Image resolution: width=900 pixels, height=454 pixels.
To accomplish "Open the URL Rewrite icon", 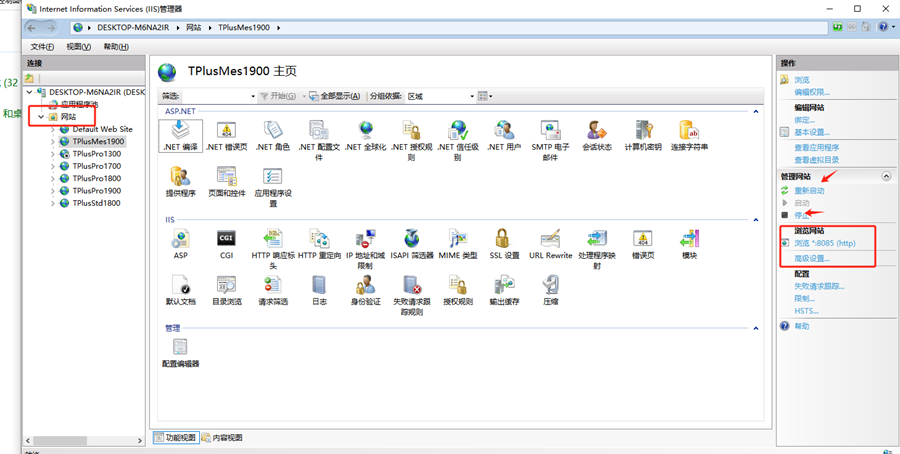I will pyautogui.click(x=550, y=243).
